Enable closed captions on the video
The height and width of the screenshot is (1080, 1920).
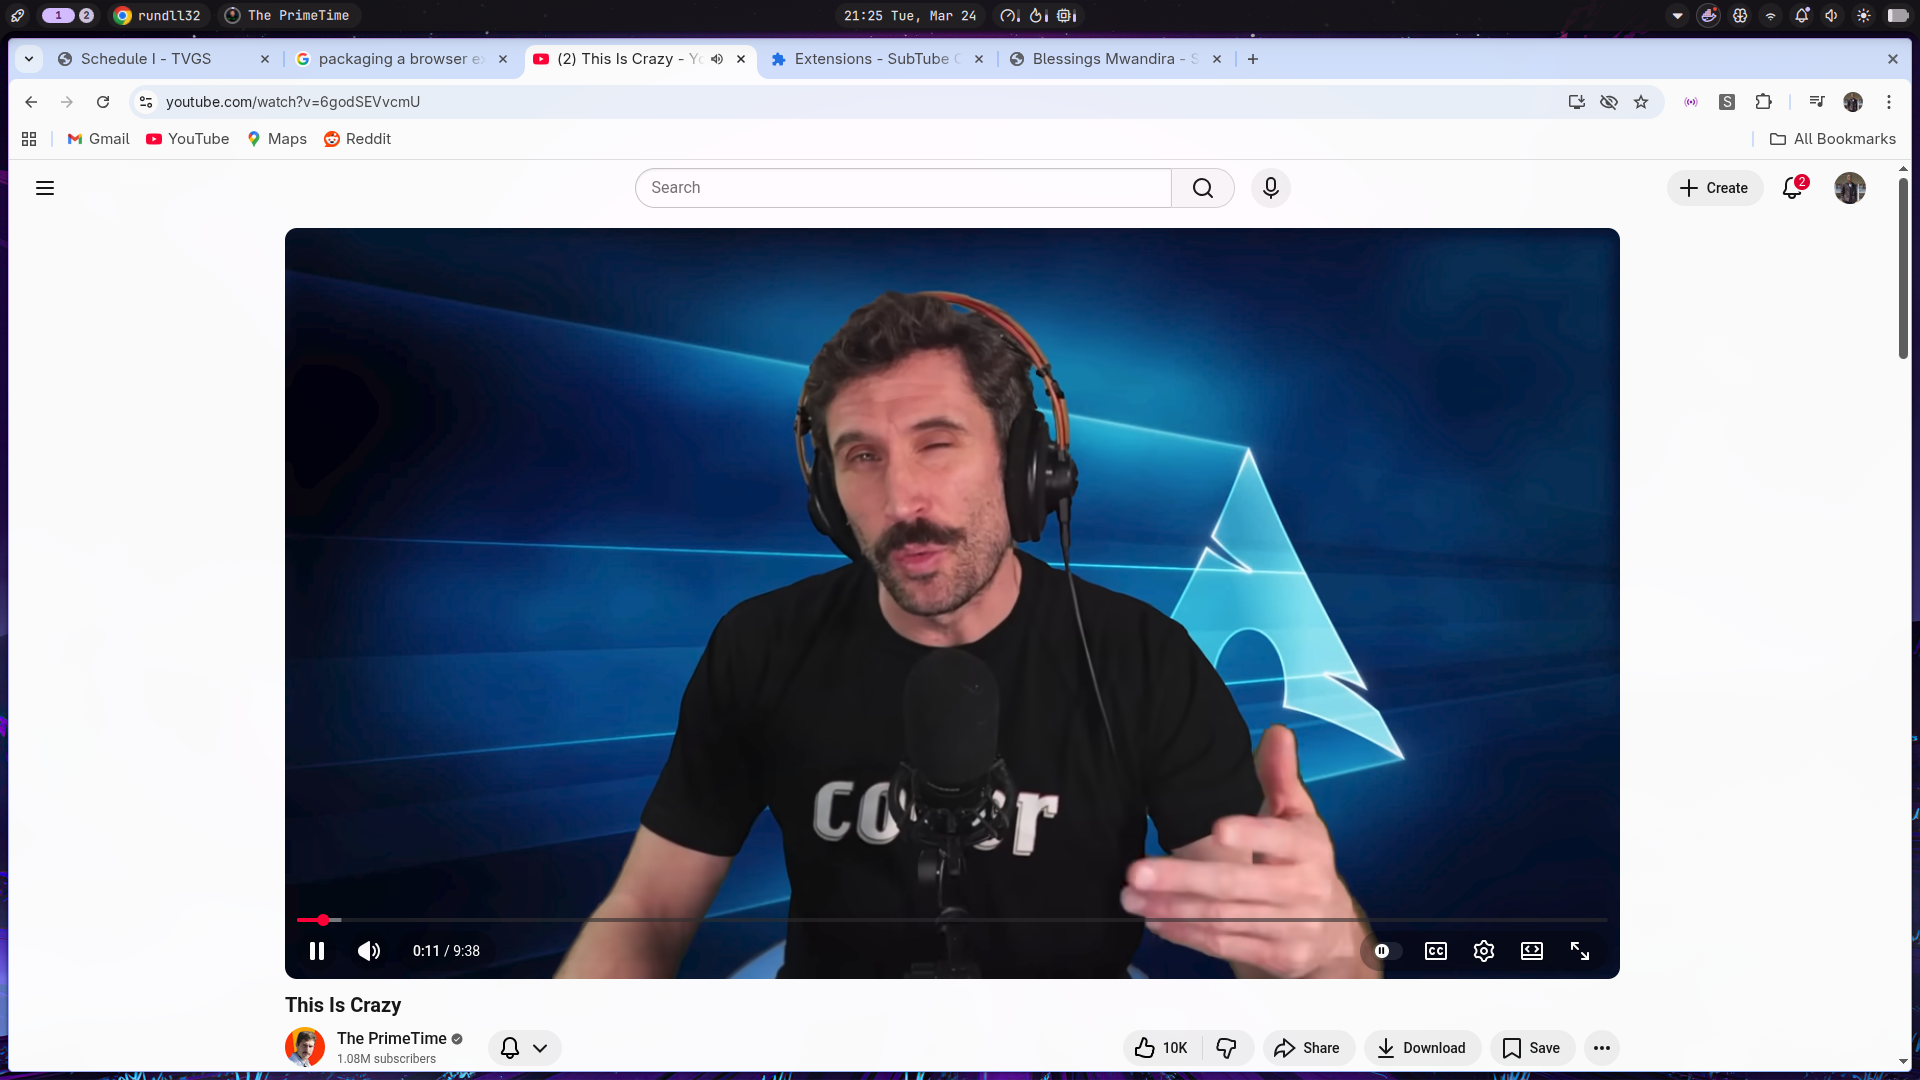tap(1435, 951)
